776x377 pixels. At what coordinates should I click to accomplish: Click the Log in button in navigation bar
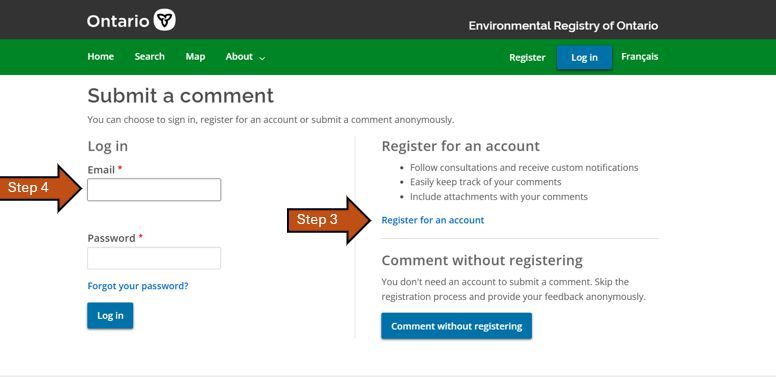tap(584, 57)
